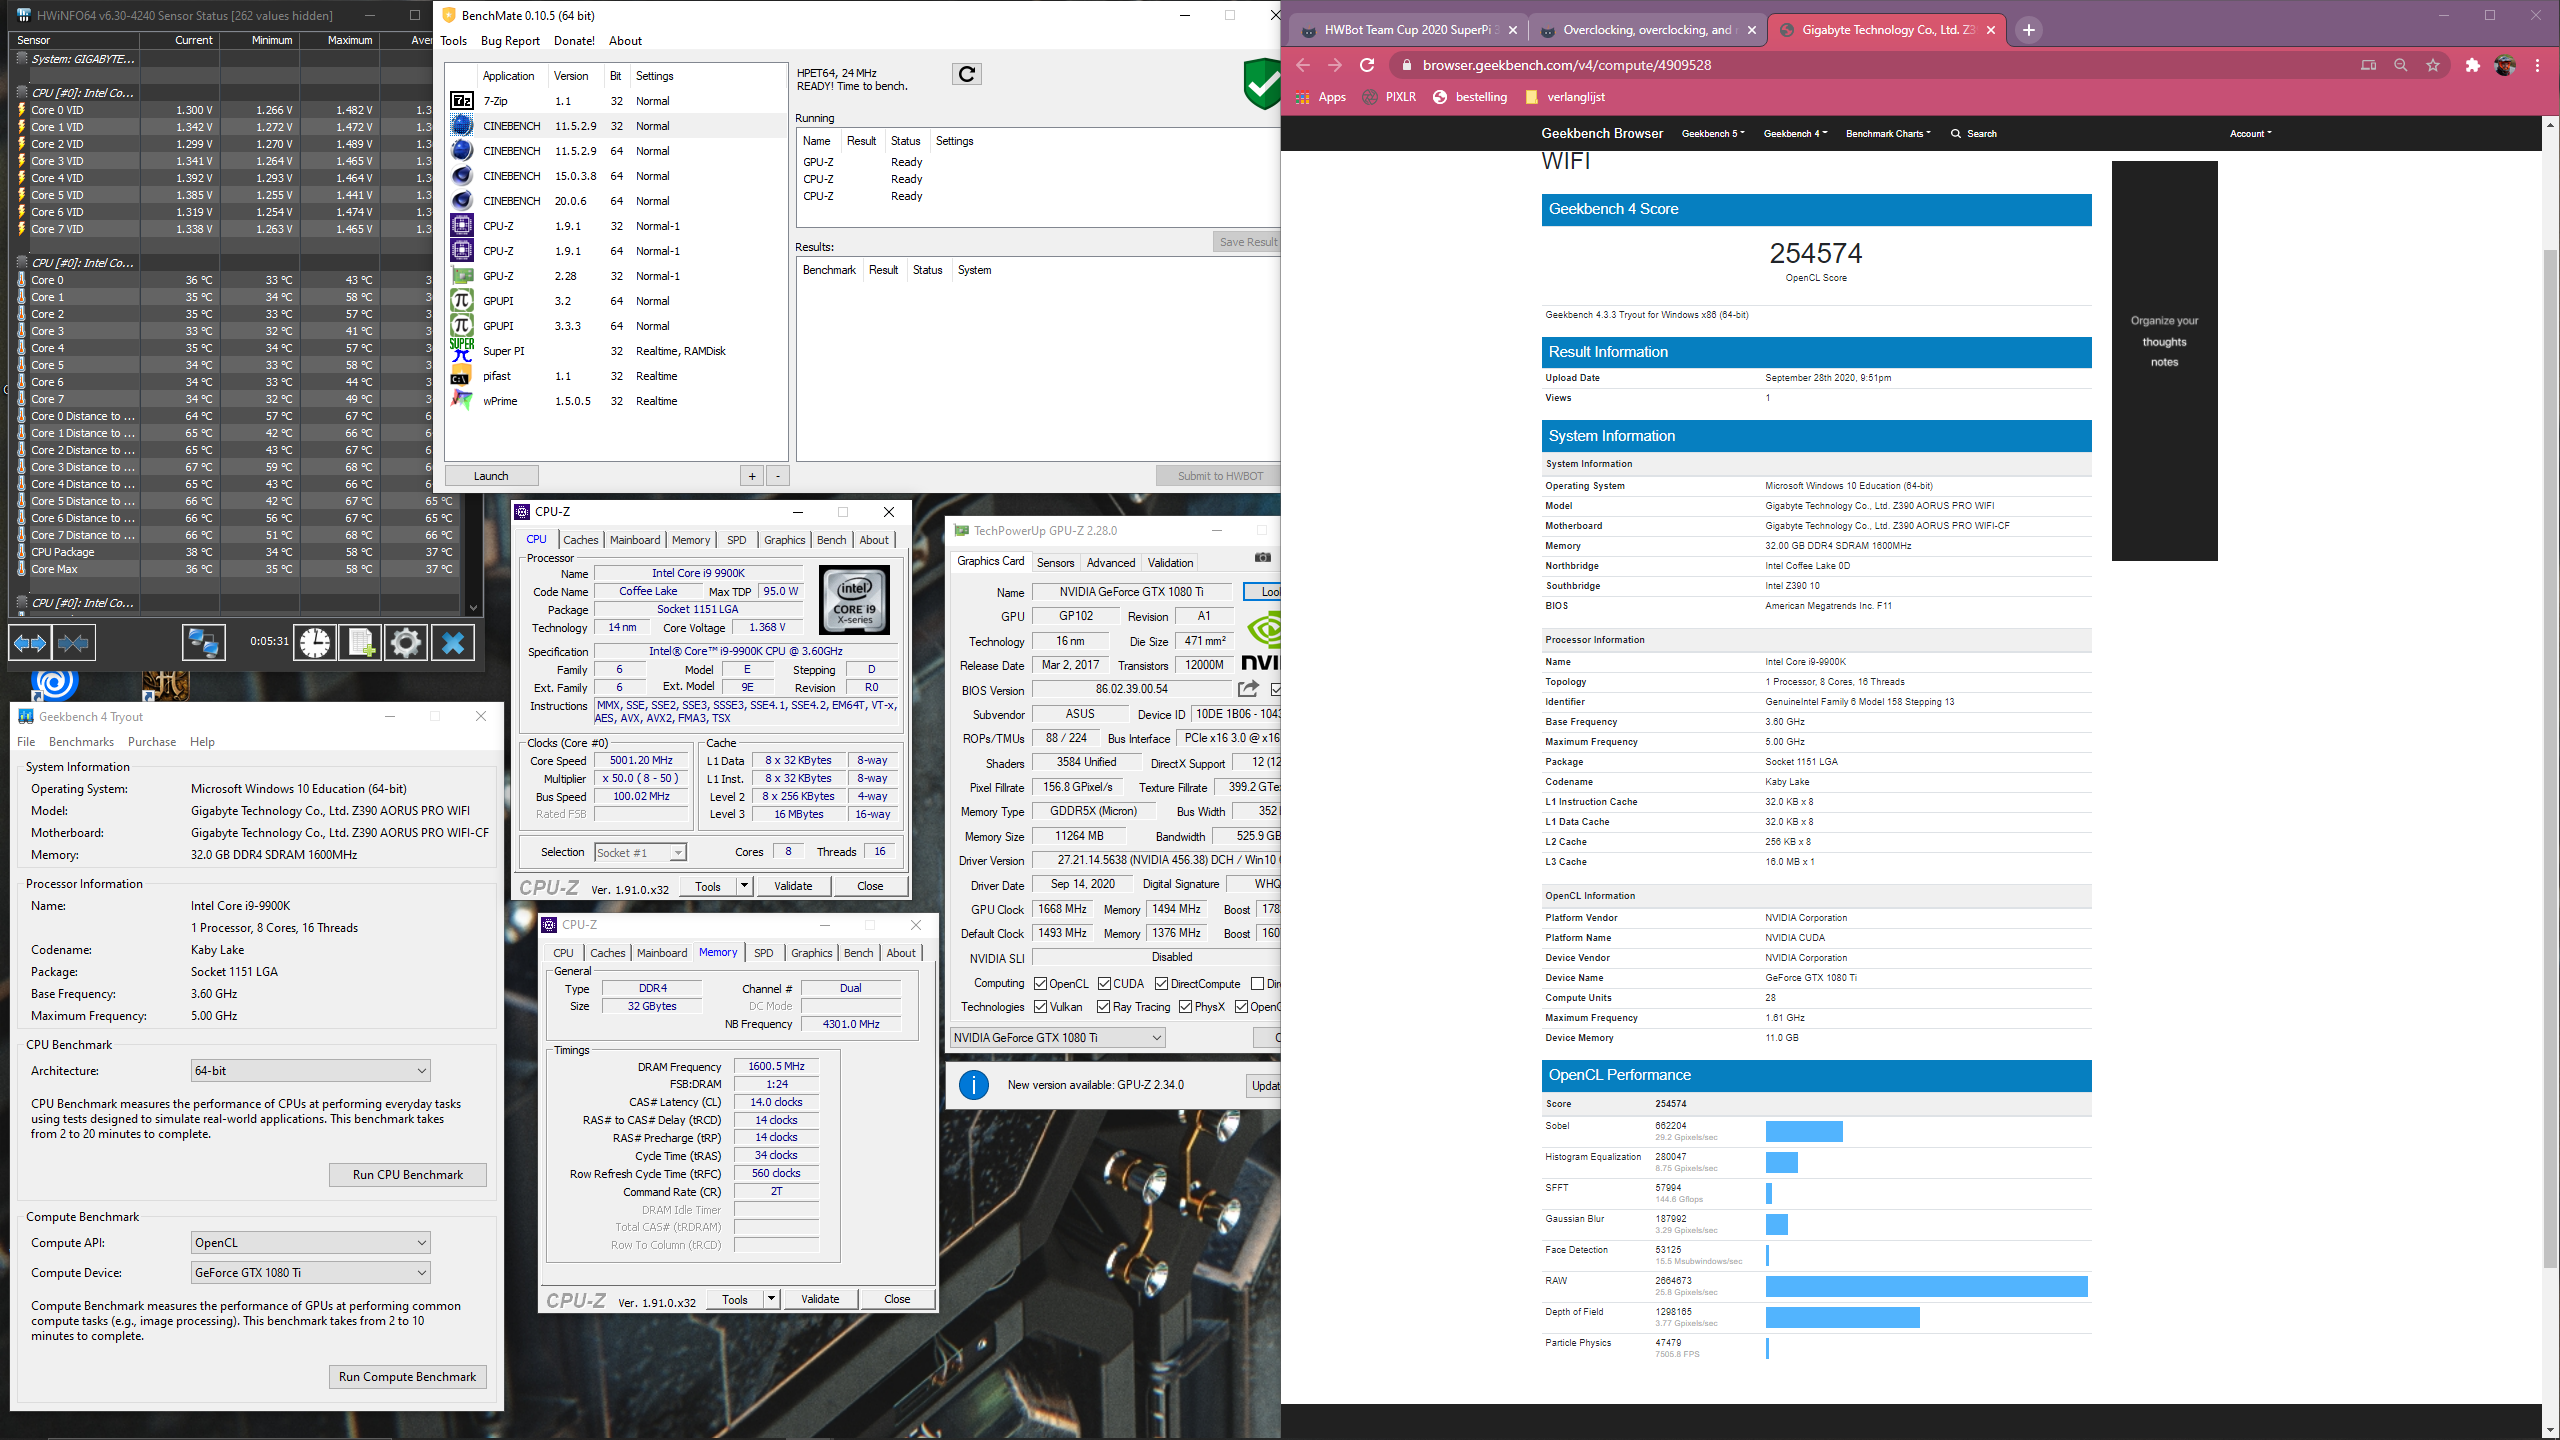
Task: Select 7-Zip icon in BenchMate list
Action: (461, 101)
